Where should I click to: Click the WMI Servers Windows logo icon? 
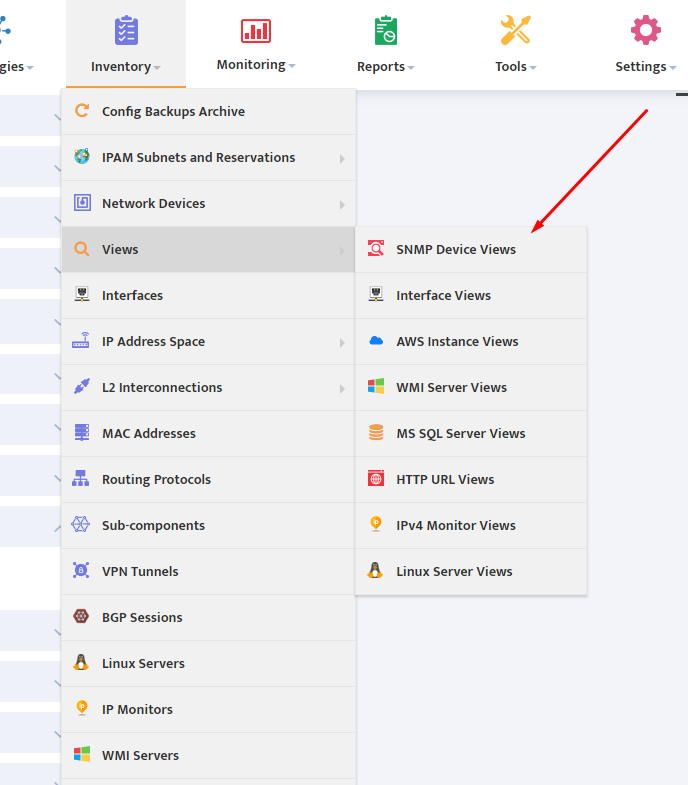click(82, 754)
